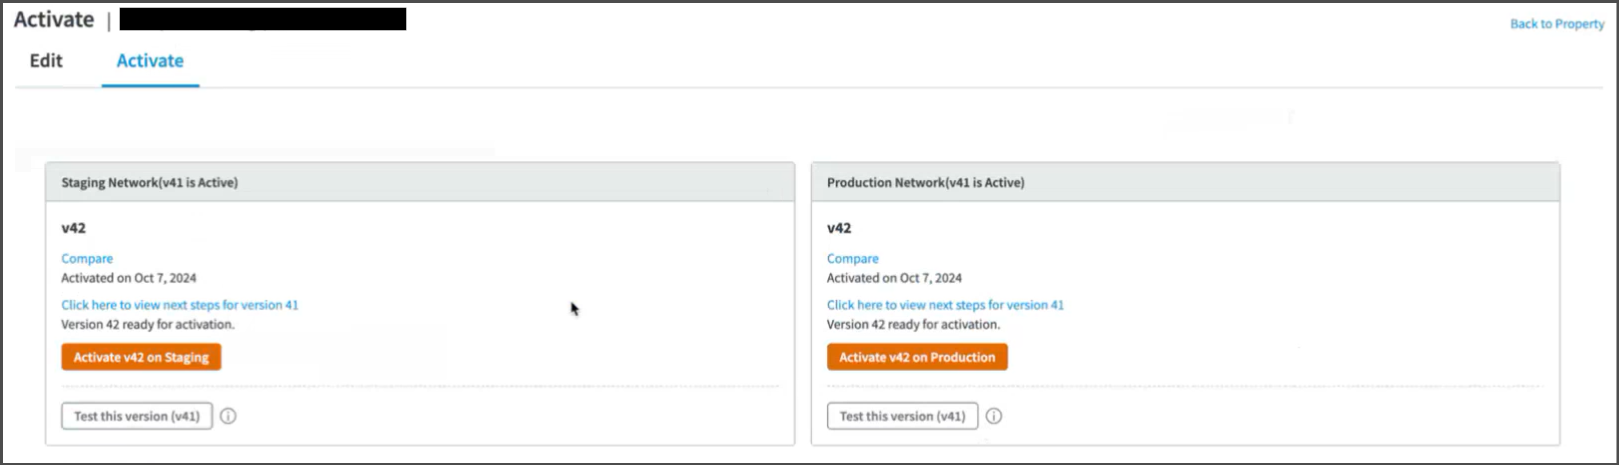View next steps for version 41 on Production
The image size is (1619, 465).
point(945,305)
